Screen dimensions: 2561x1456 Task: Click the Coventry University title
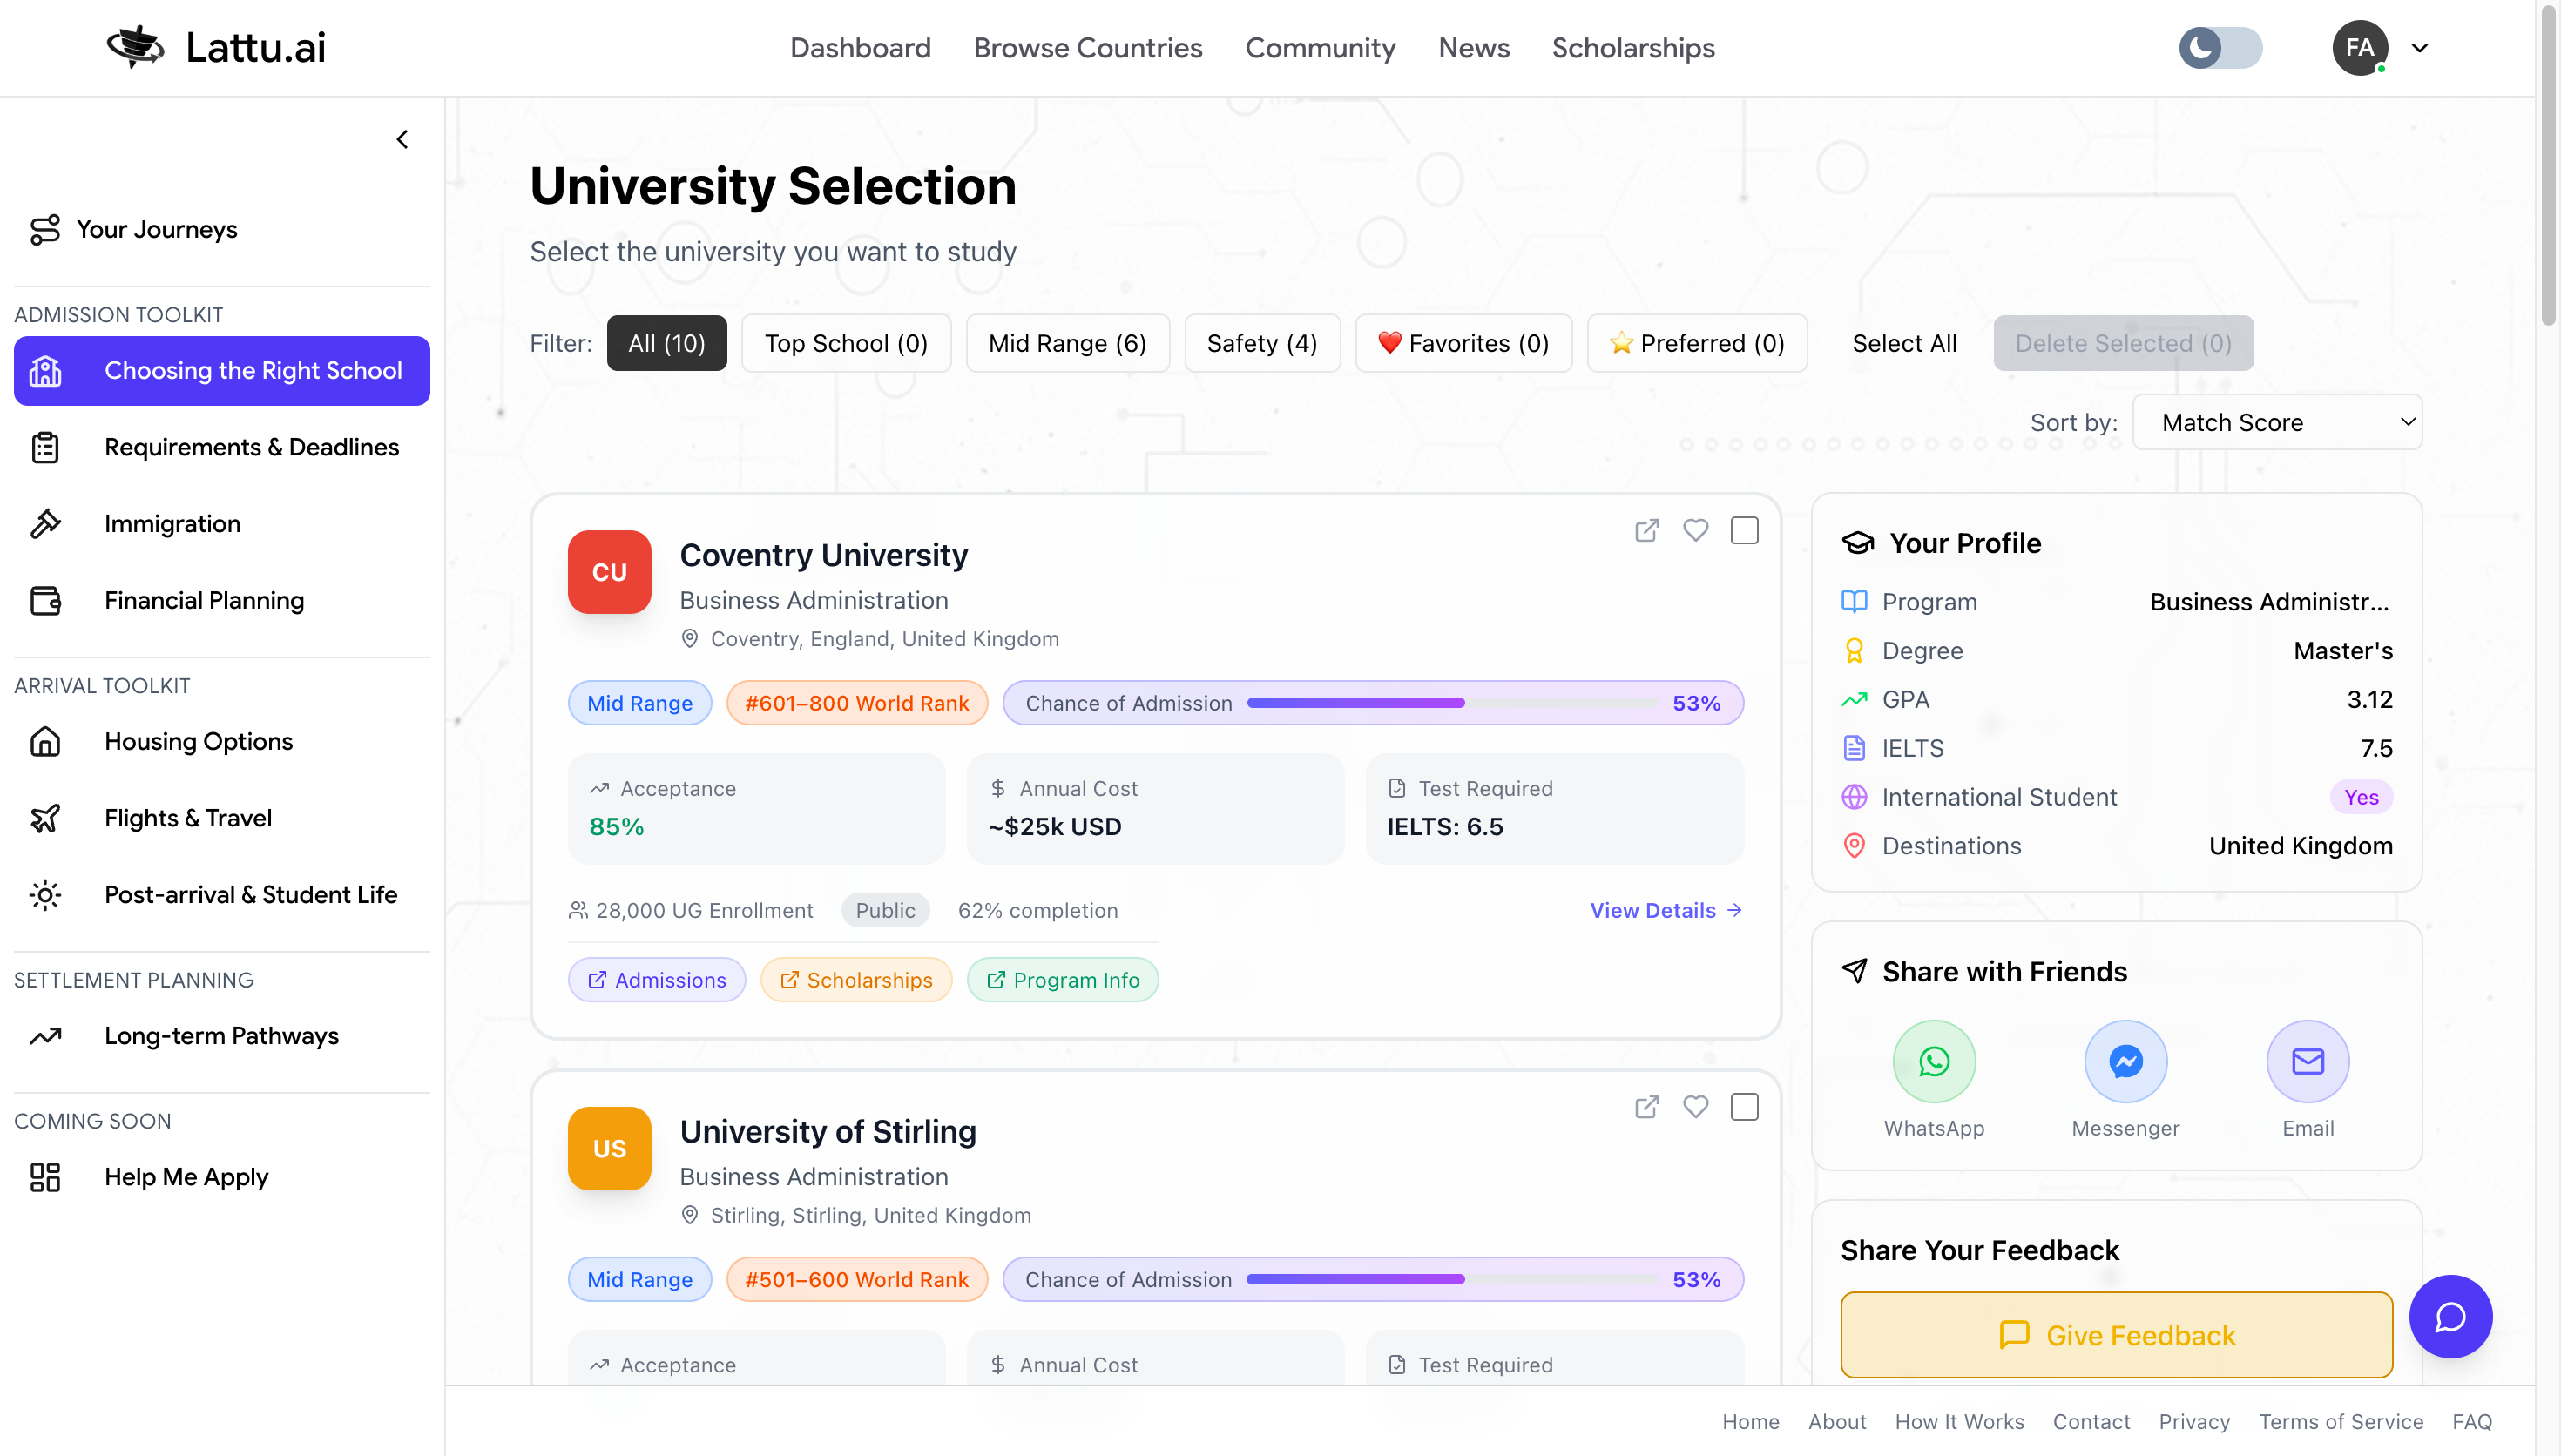(x=823, y=555)
